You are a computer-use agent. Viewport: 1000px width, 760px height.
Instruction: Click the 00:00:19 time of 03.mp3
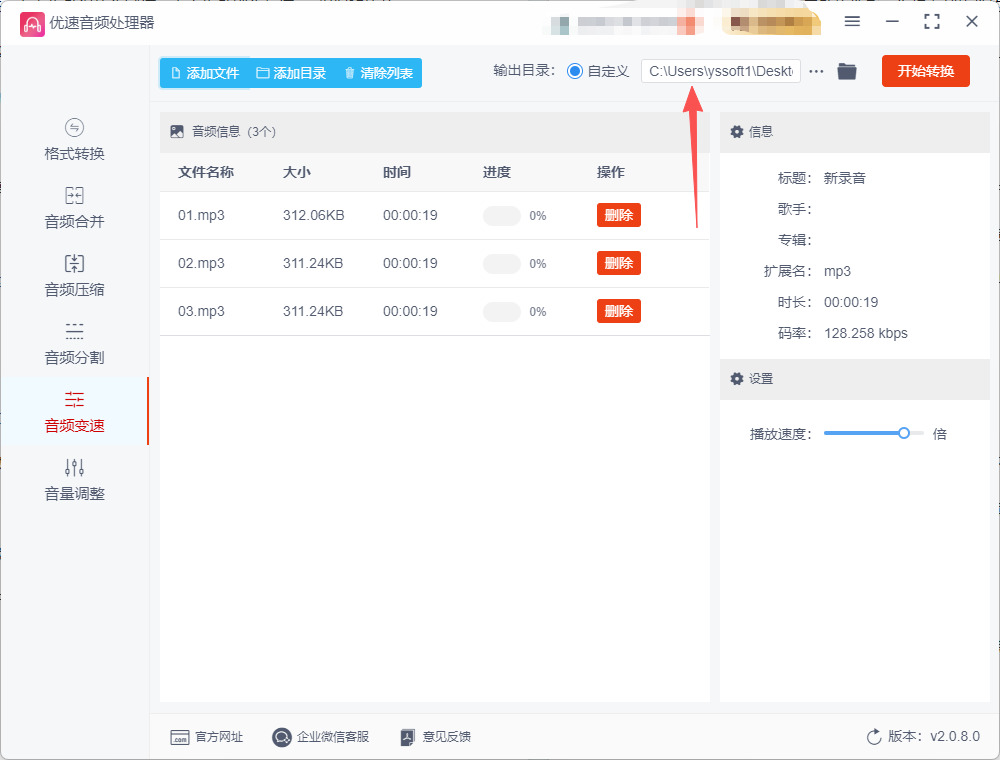pyautogui.click(x=410, y=311)
